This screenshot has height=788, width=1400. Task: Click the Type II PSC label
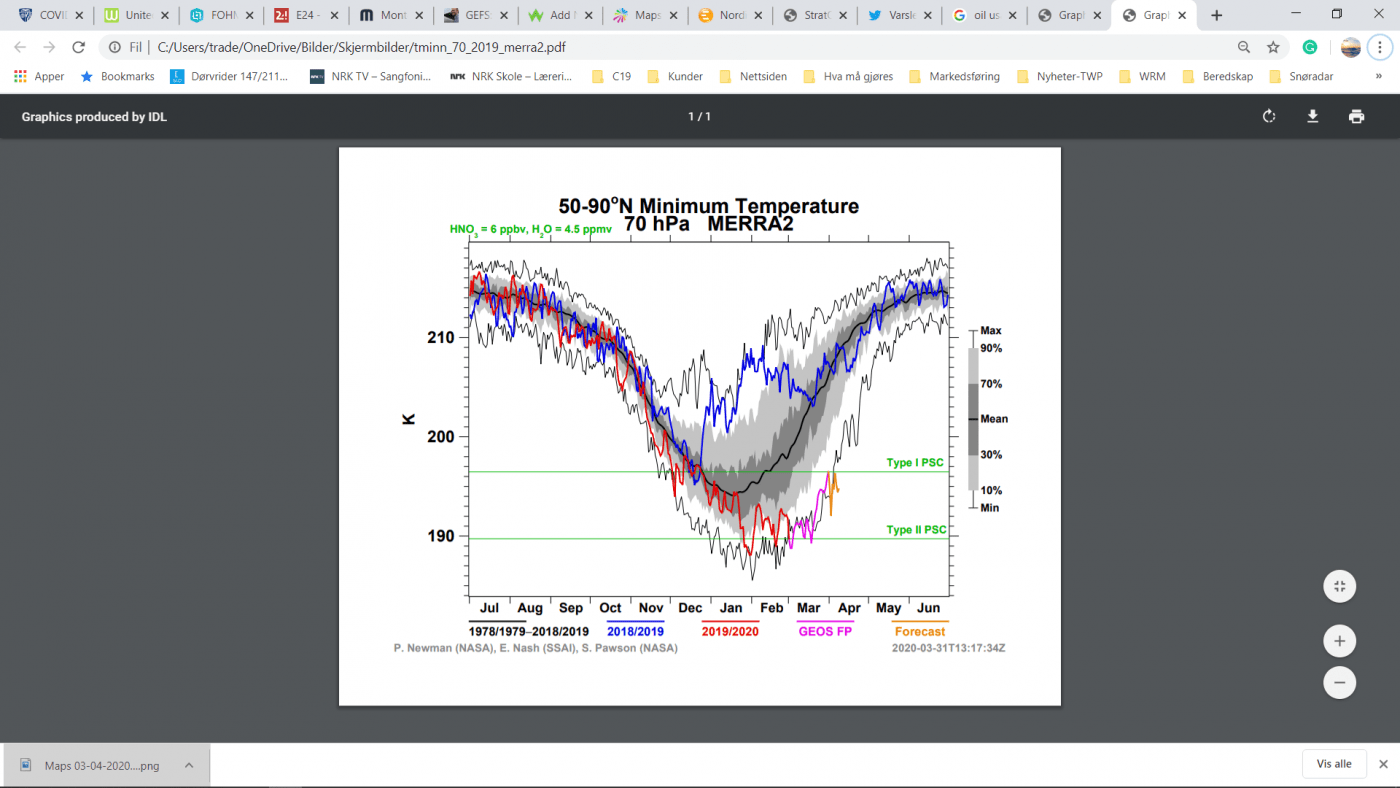click(x=916, y=530)
